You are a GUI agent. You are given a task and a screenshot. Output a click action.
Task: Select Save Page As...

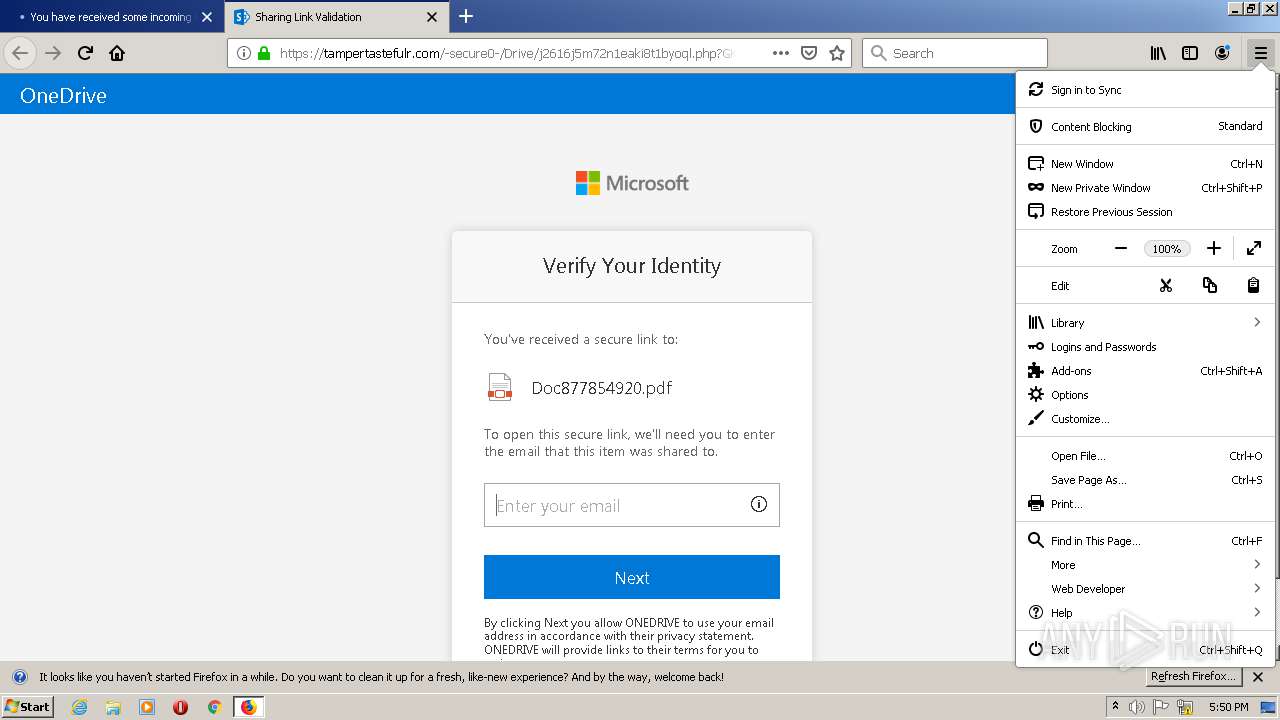[1145, 480]
